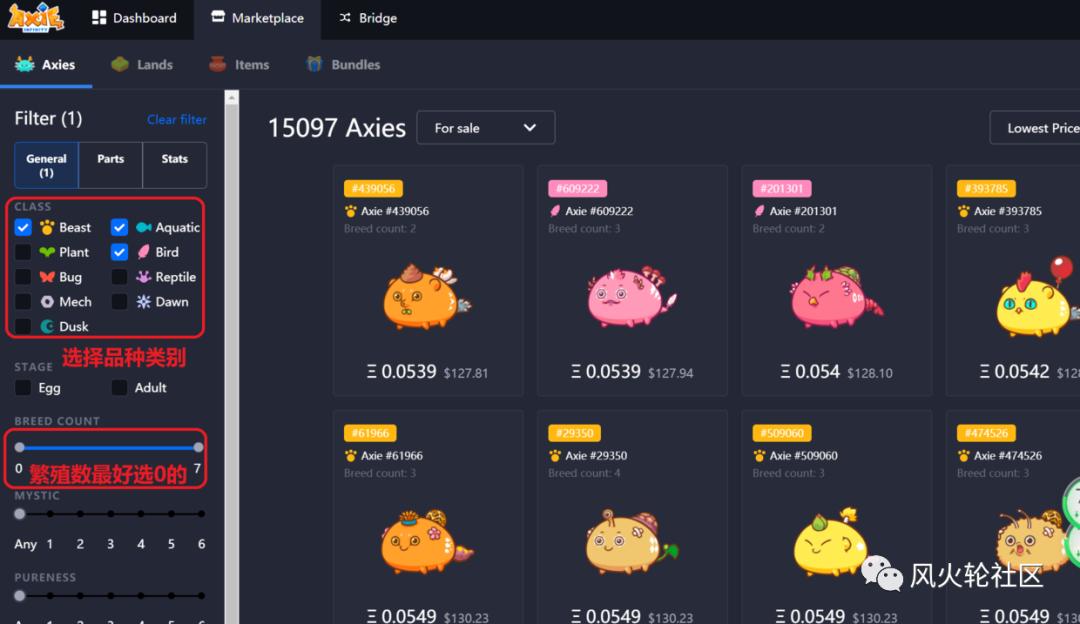1080x624 pixels.
Task: Enable the Mech class checkbox
Action: pos(23,302)
